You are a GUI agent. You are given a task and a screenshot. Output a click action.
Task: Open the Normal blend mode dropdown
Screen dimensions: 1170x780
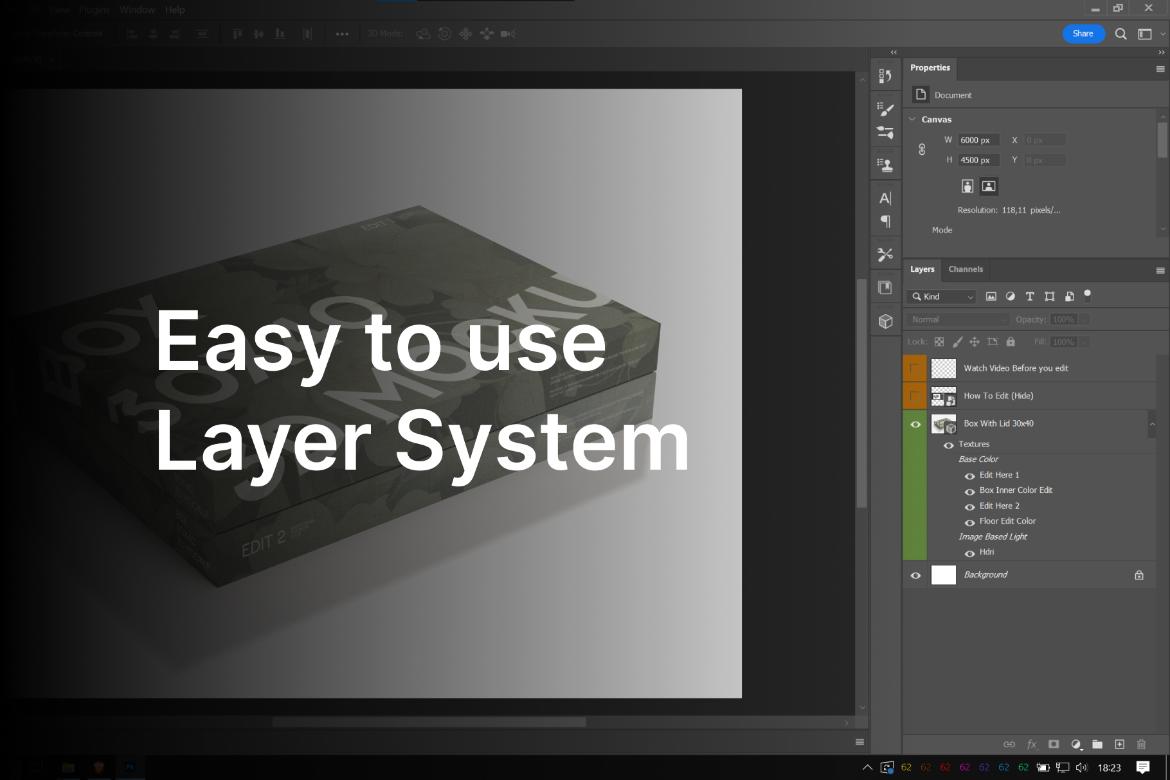pos(959,319)
